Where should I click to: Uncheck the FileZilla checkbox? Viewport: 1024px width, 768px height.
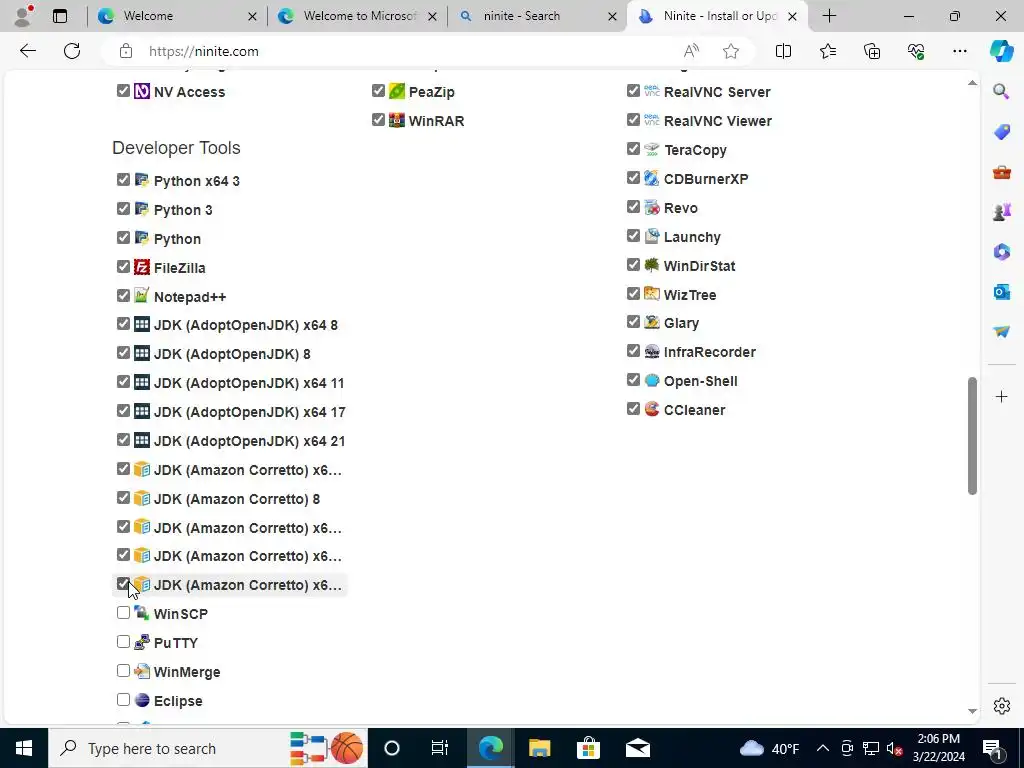coord(123,266)
